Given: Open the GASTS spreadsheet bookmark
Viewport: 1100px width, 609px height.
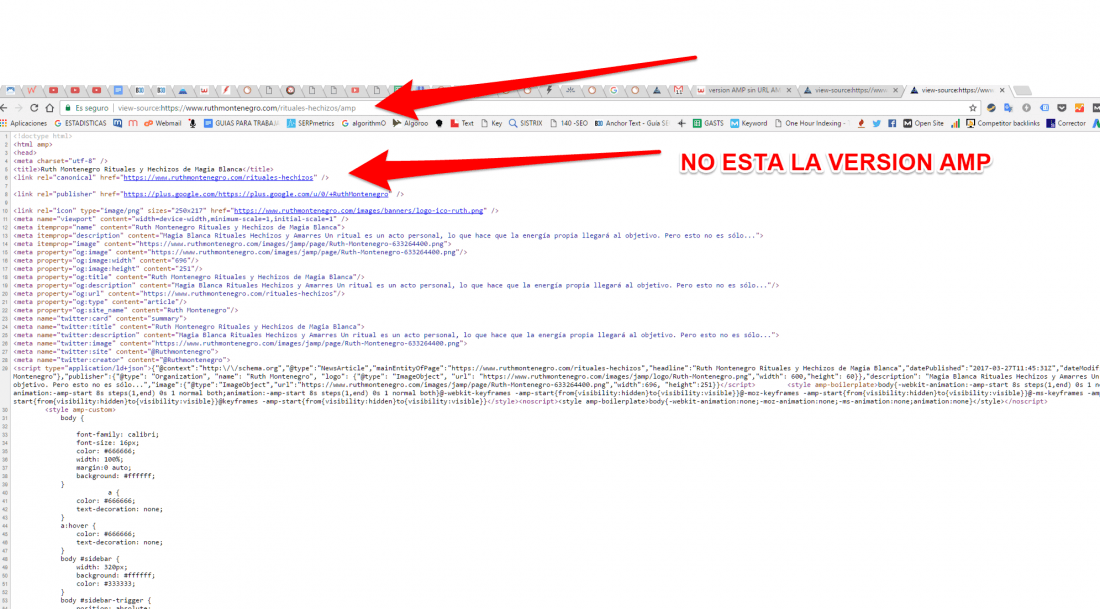Looking at the screenshot, I should pyautogui.click(x=708, y=123).
